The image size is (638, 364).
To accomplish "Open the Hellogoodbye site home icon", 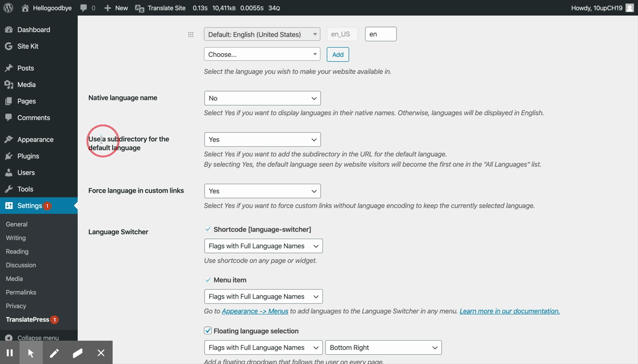I will tap(25, 8).
